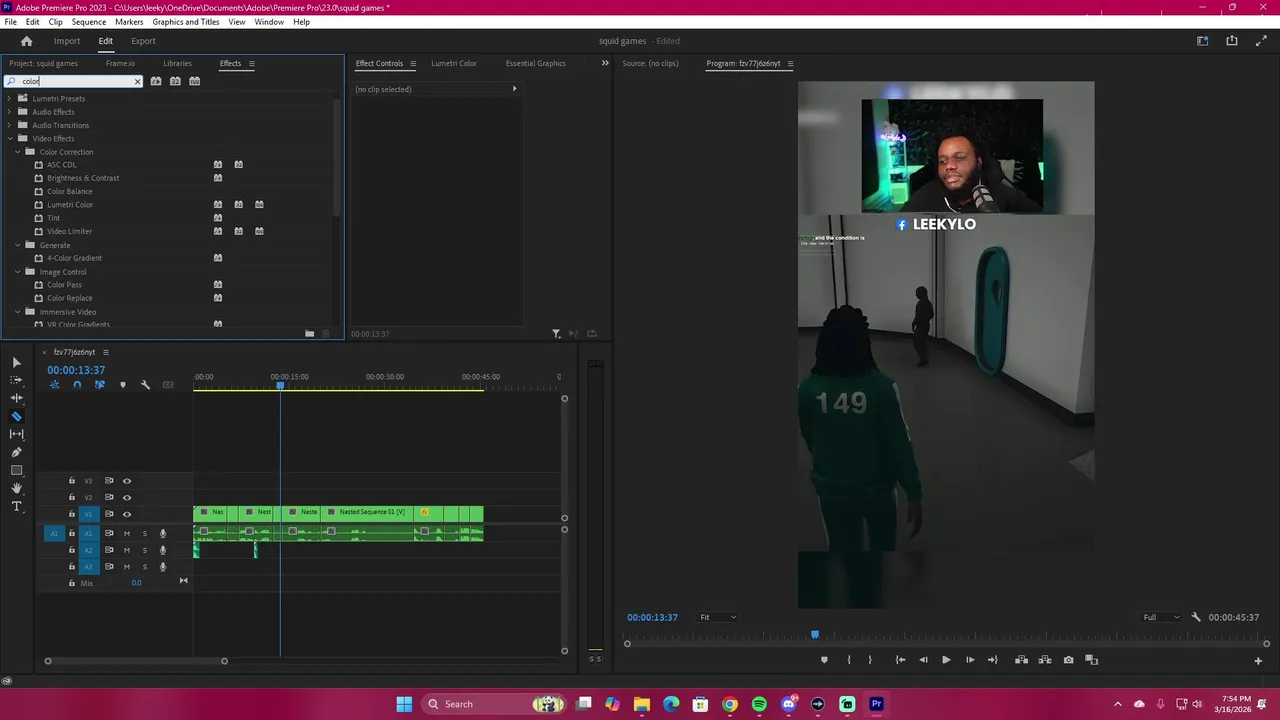This screenshot has height=720, width=1280.
Task: Select the Rectangle tool
Action: tap(16, 470)
